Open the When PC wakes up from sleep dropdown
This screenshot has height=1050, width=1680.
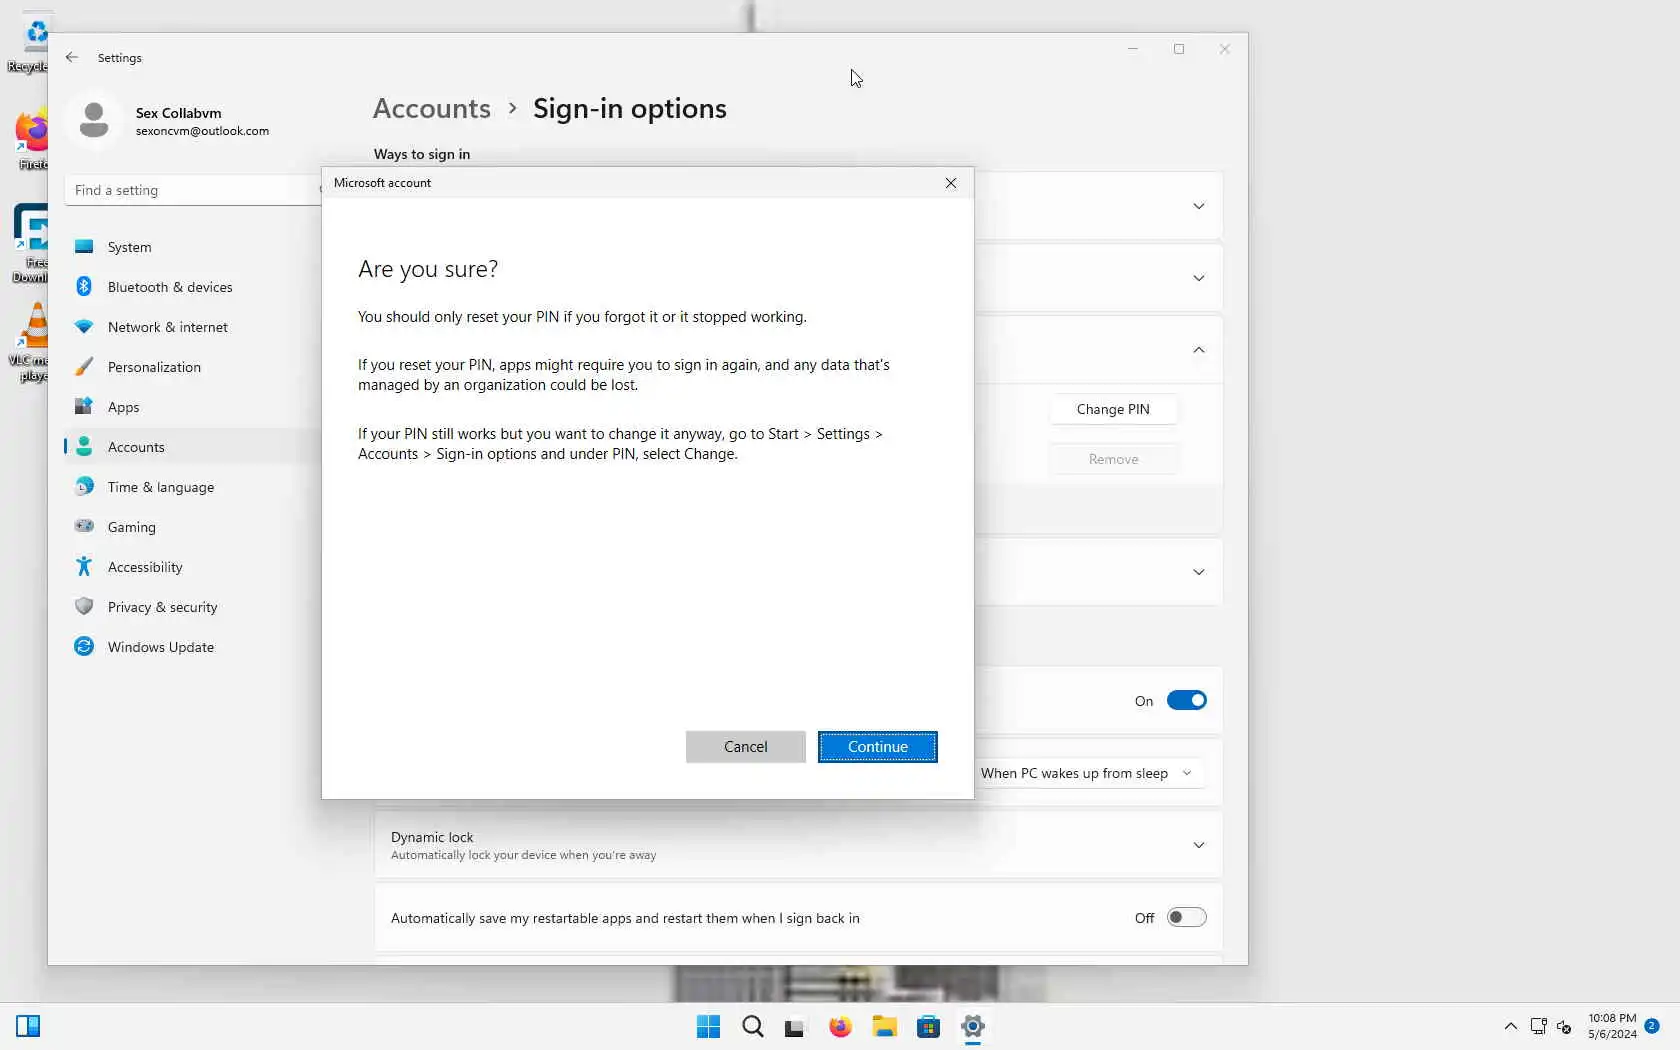click(x=1088, y=773)
